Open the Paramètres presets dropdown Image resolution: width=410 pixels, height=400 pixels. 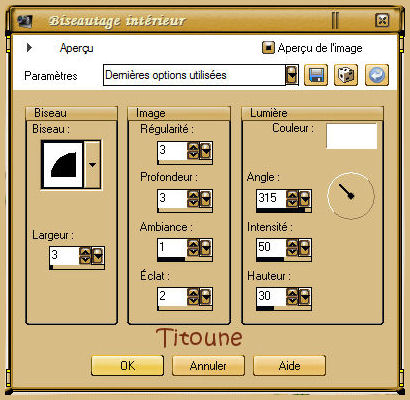click(292, 75)
